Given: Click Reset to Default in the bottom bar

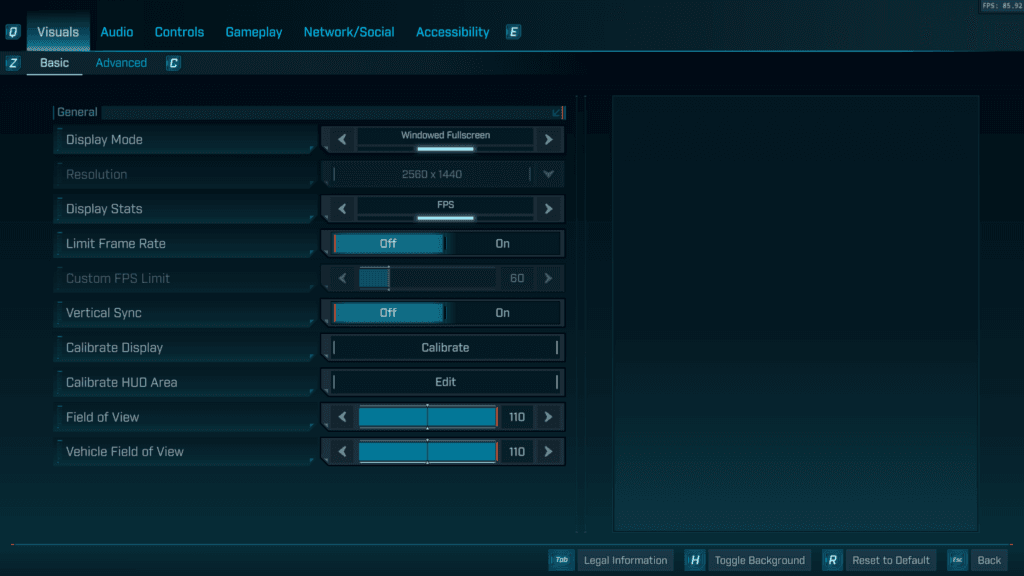Looking at the screenshot, I should (x=890, y=560).
